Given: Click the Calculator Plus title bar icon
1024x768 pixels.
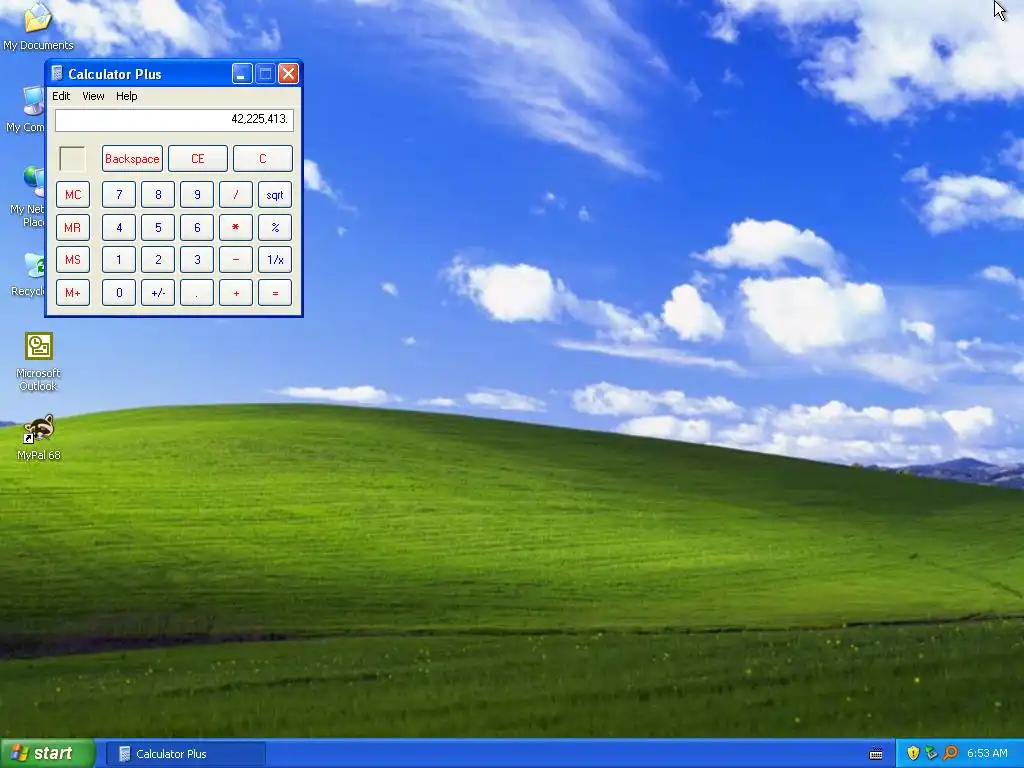Looking at the screenshot, I should click(57, 74).
